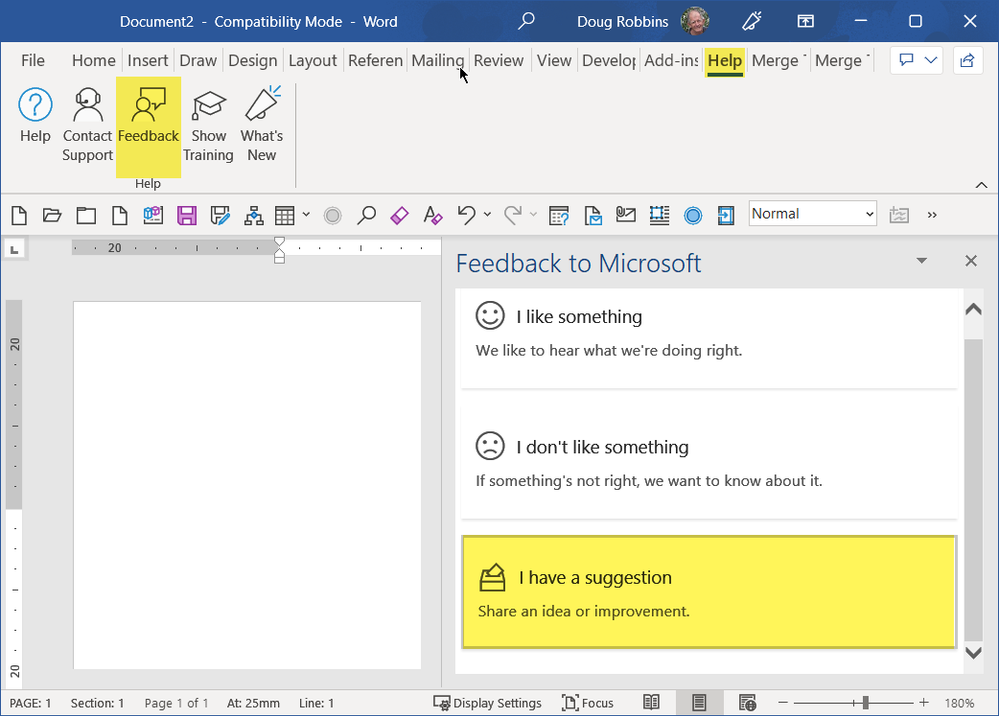Click the magnifier Find icon in toolbar

pyautogui.click(x=366, y=215)
